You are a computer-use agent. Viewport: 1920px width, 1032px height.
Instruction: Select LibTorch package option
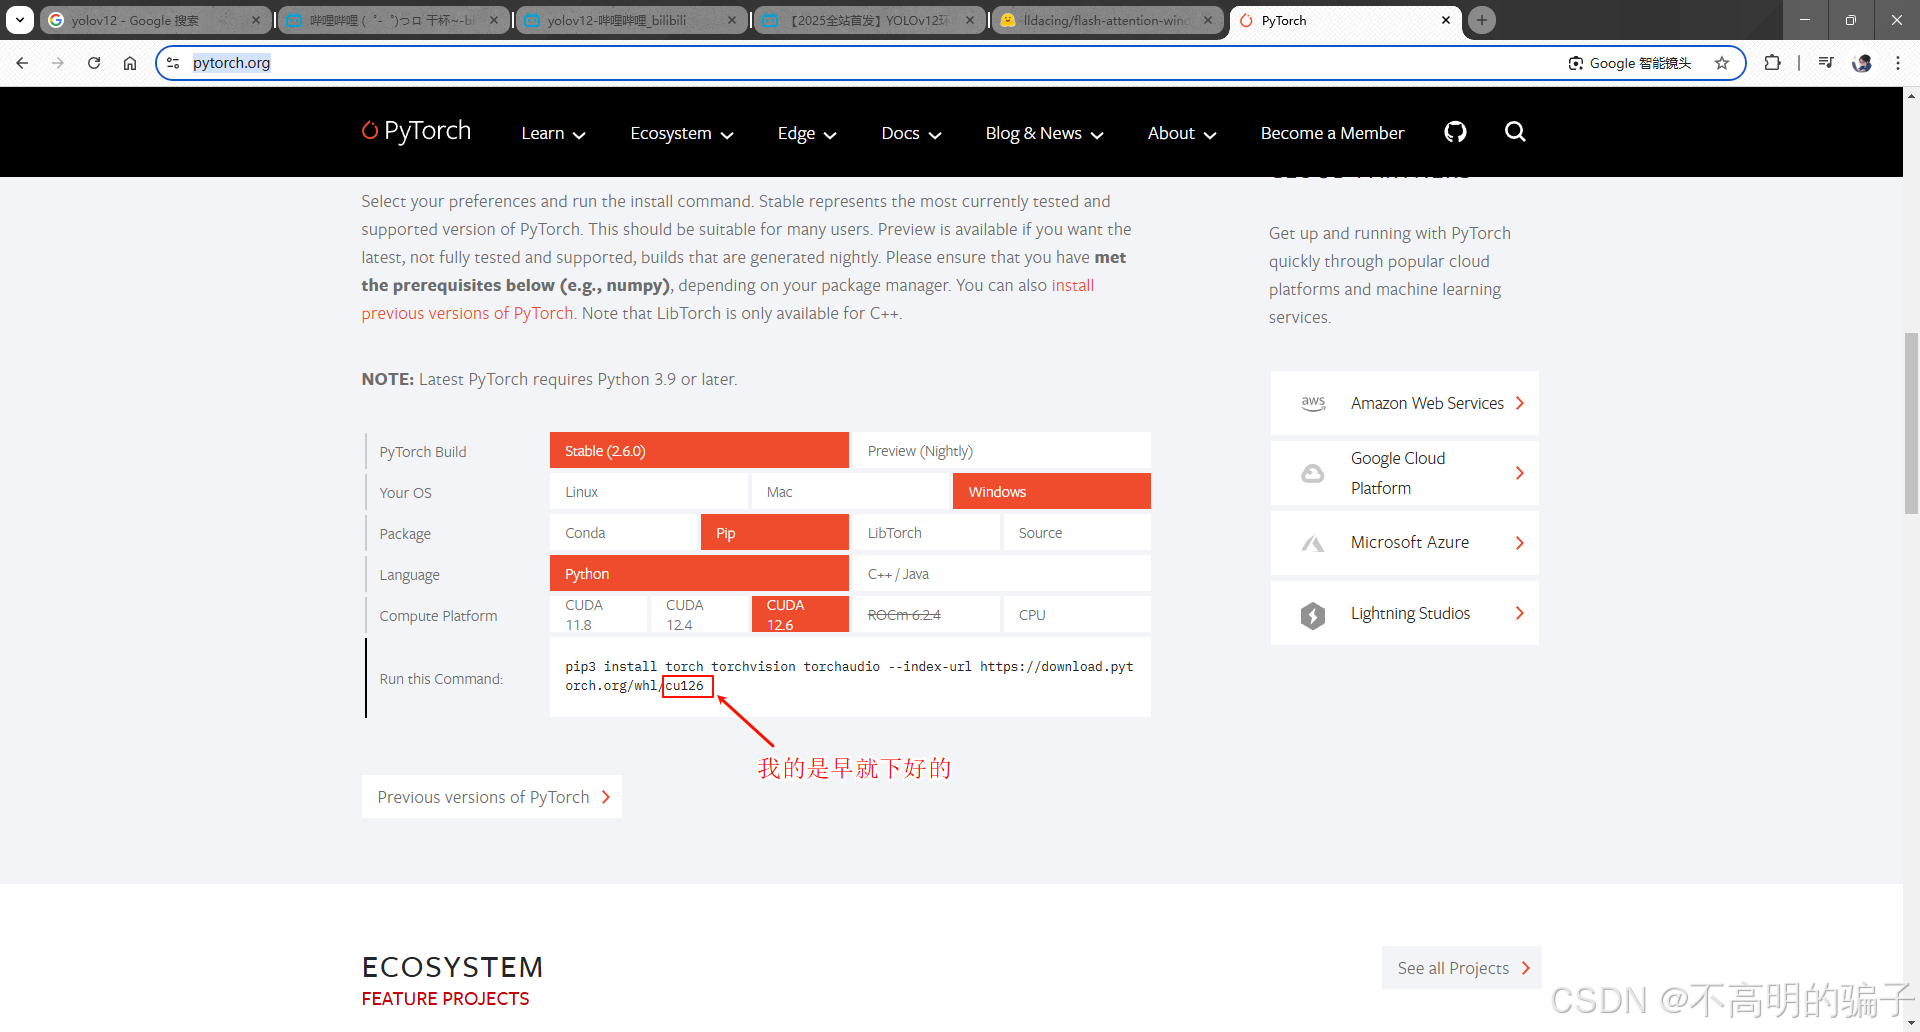(x=926, y=533)
